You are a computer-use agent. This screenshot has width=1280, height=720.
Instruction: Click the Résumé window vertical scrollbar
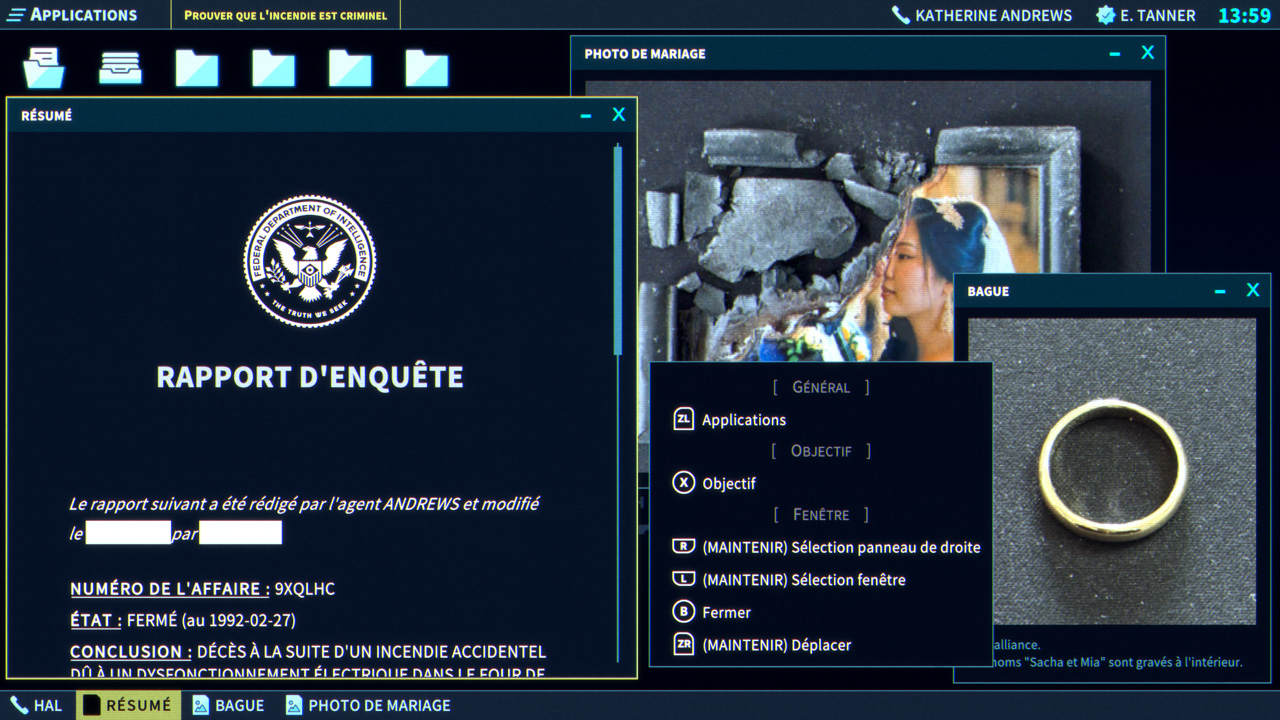(618, 250)
